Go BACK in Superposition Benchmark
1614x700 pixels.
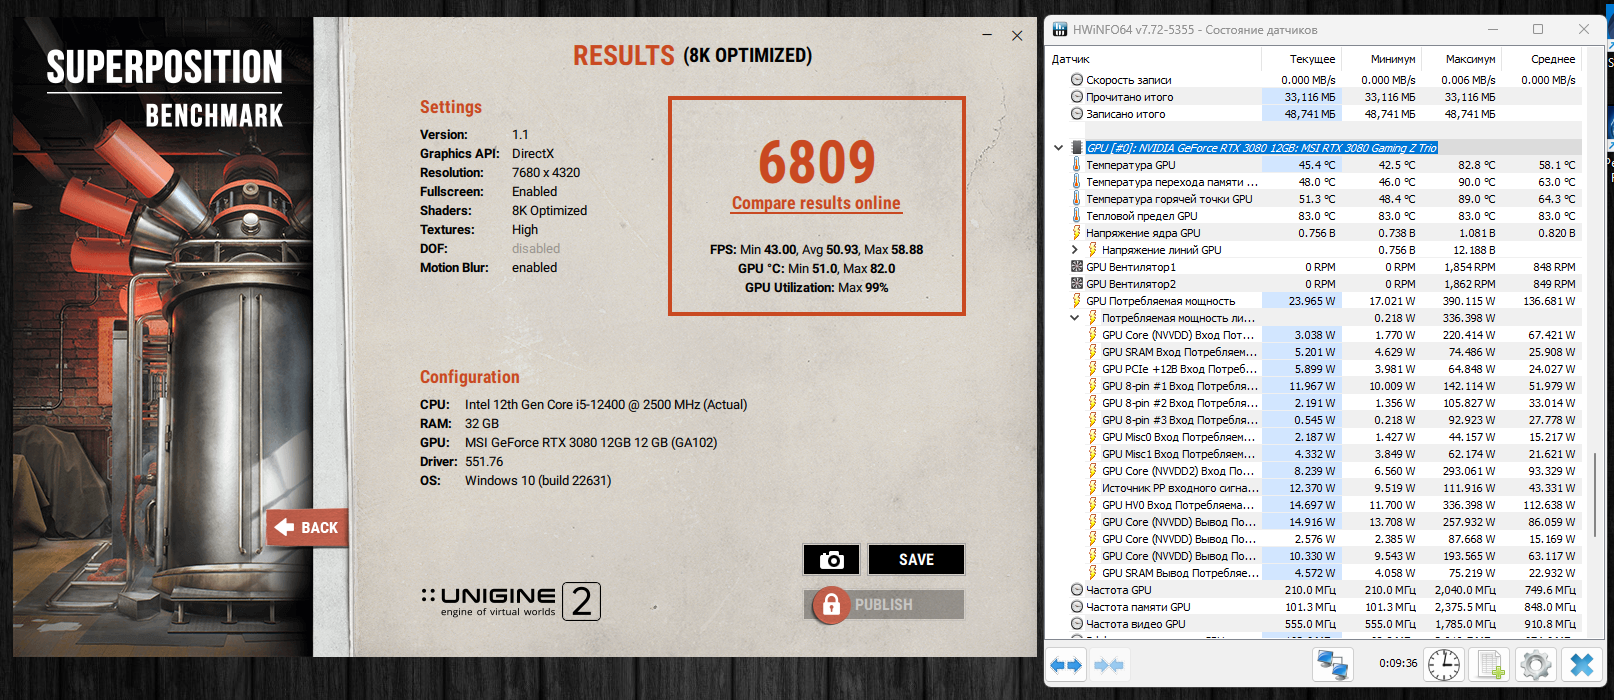point(307,527)
